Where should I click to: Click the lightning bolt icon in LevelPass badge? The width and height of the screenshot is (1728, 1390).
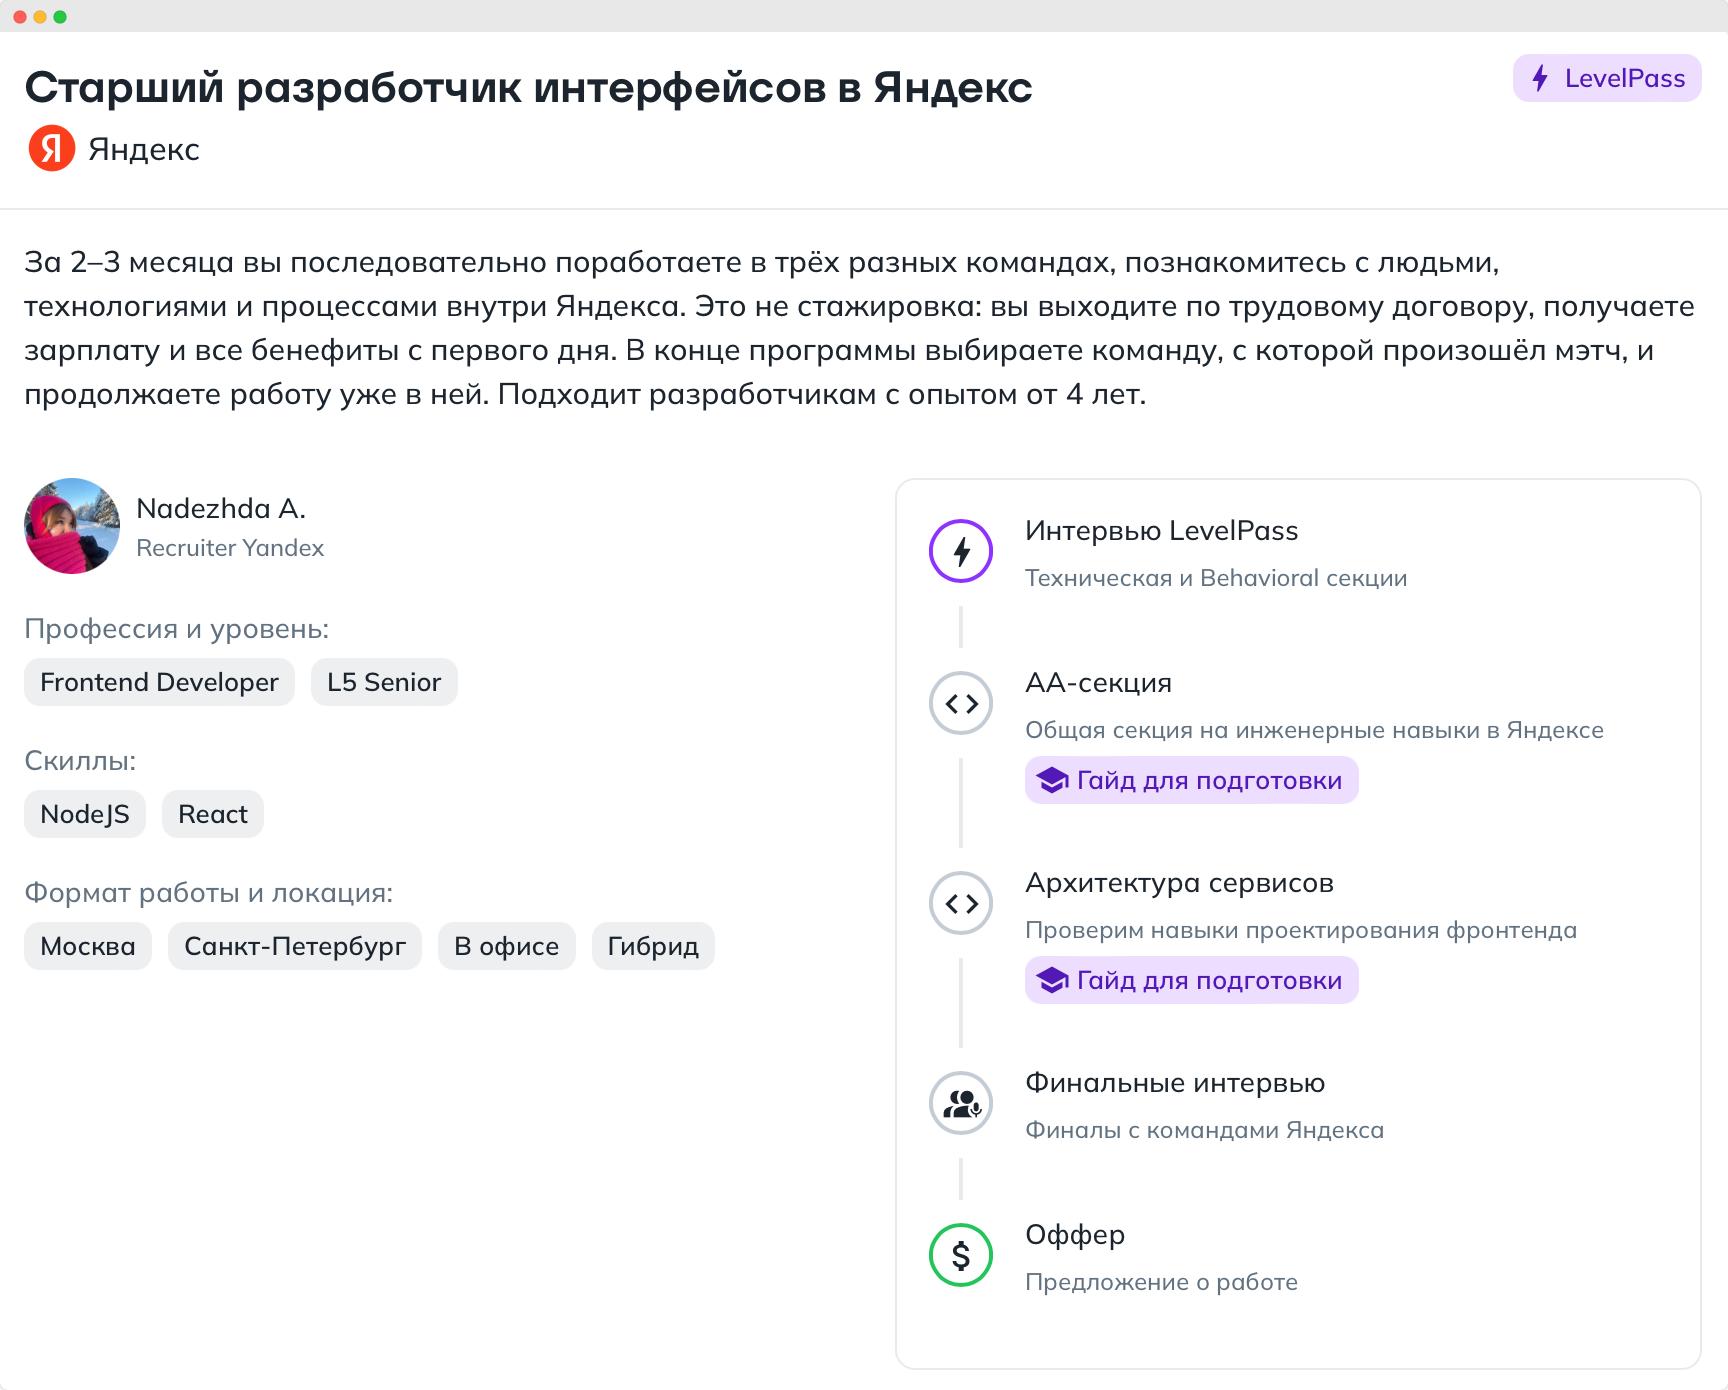pos(1540,78)
